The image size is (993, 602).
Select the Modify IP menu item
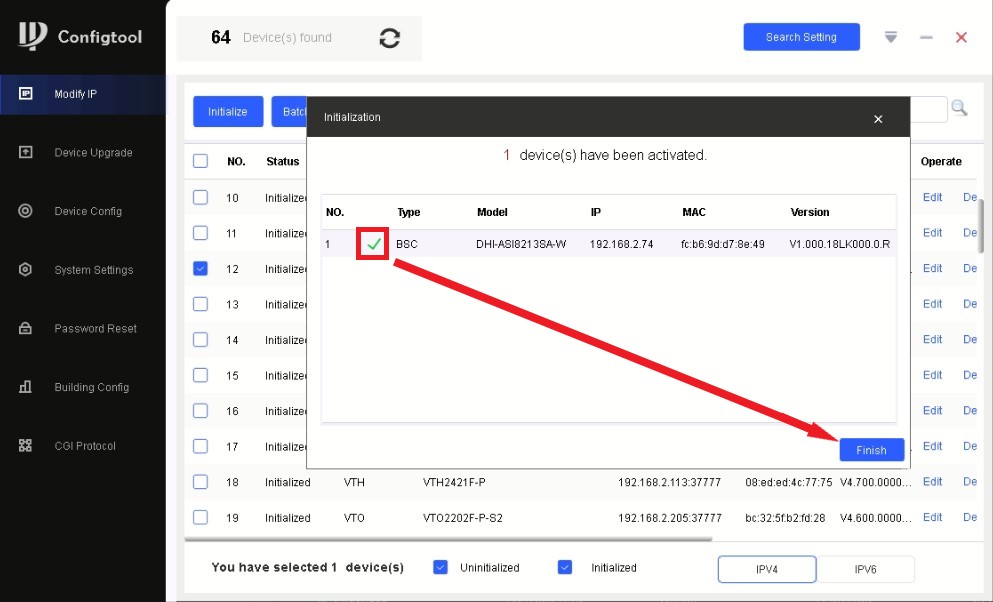tap(75, 94)
